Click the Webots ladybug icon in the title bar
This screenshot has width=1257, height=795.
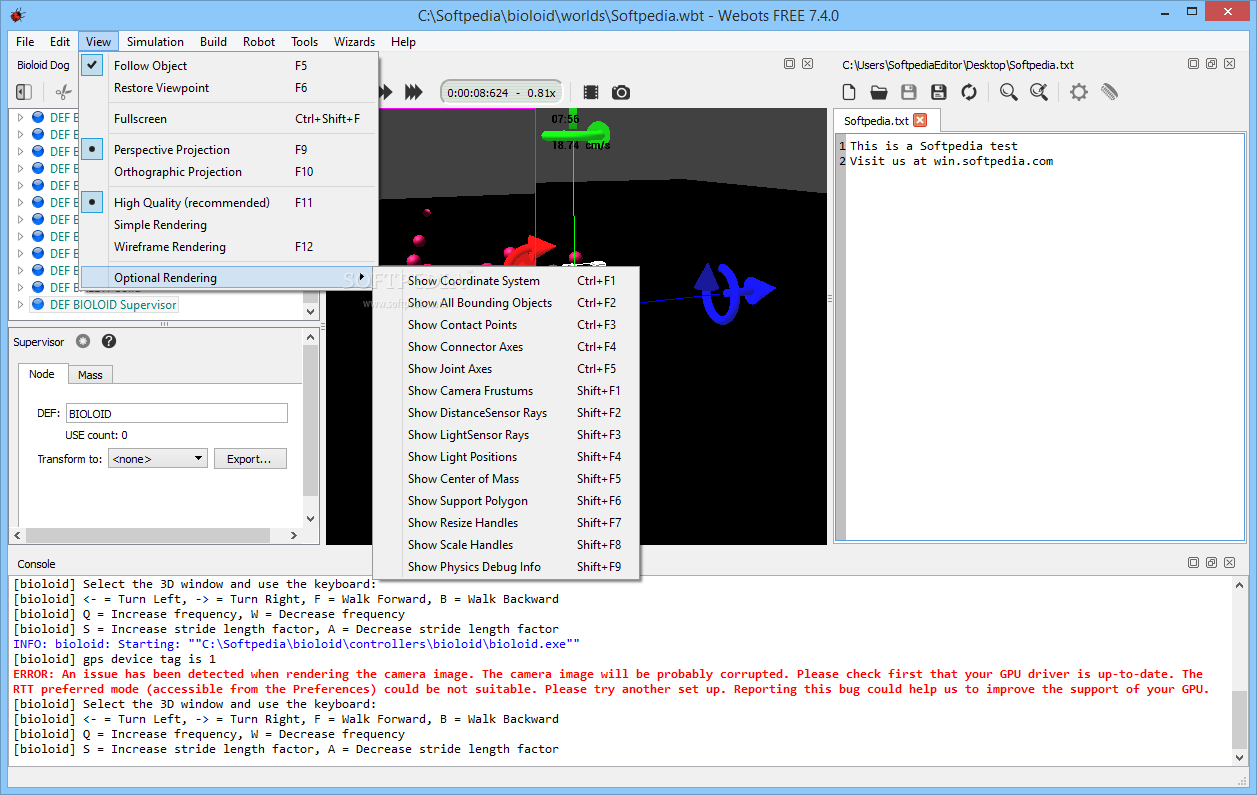point(17,15)
